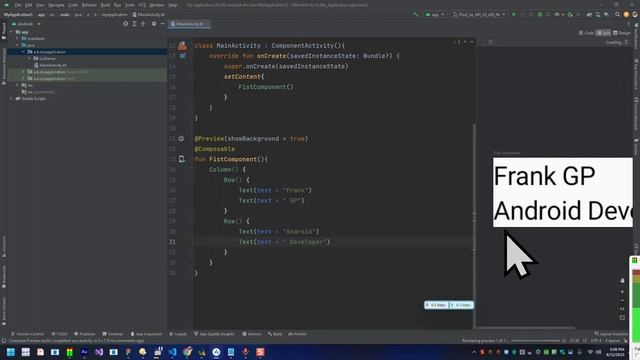
Task: Open App Quality Insights tool window
Action: point(214,334)
